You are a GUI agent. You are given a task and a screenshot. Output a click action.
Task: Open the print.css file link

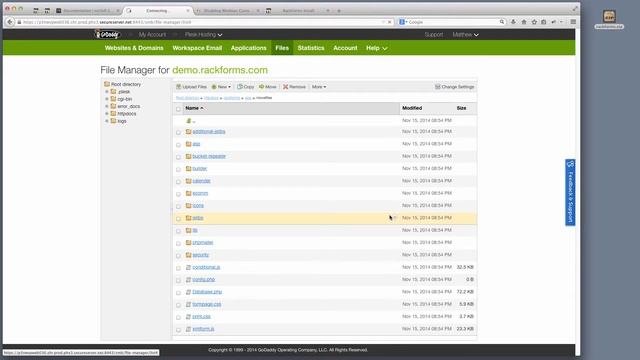click(x=201, y=317)
